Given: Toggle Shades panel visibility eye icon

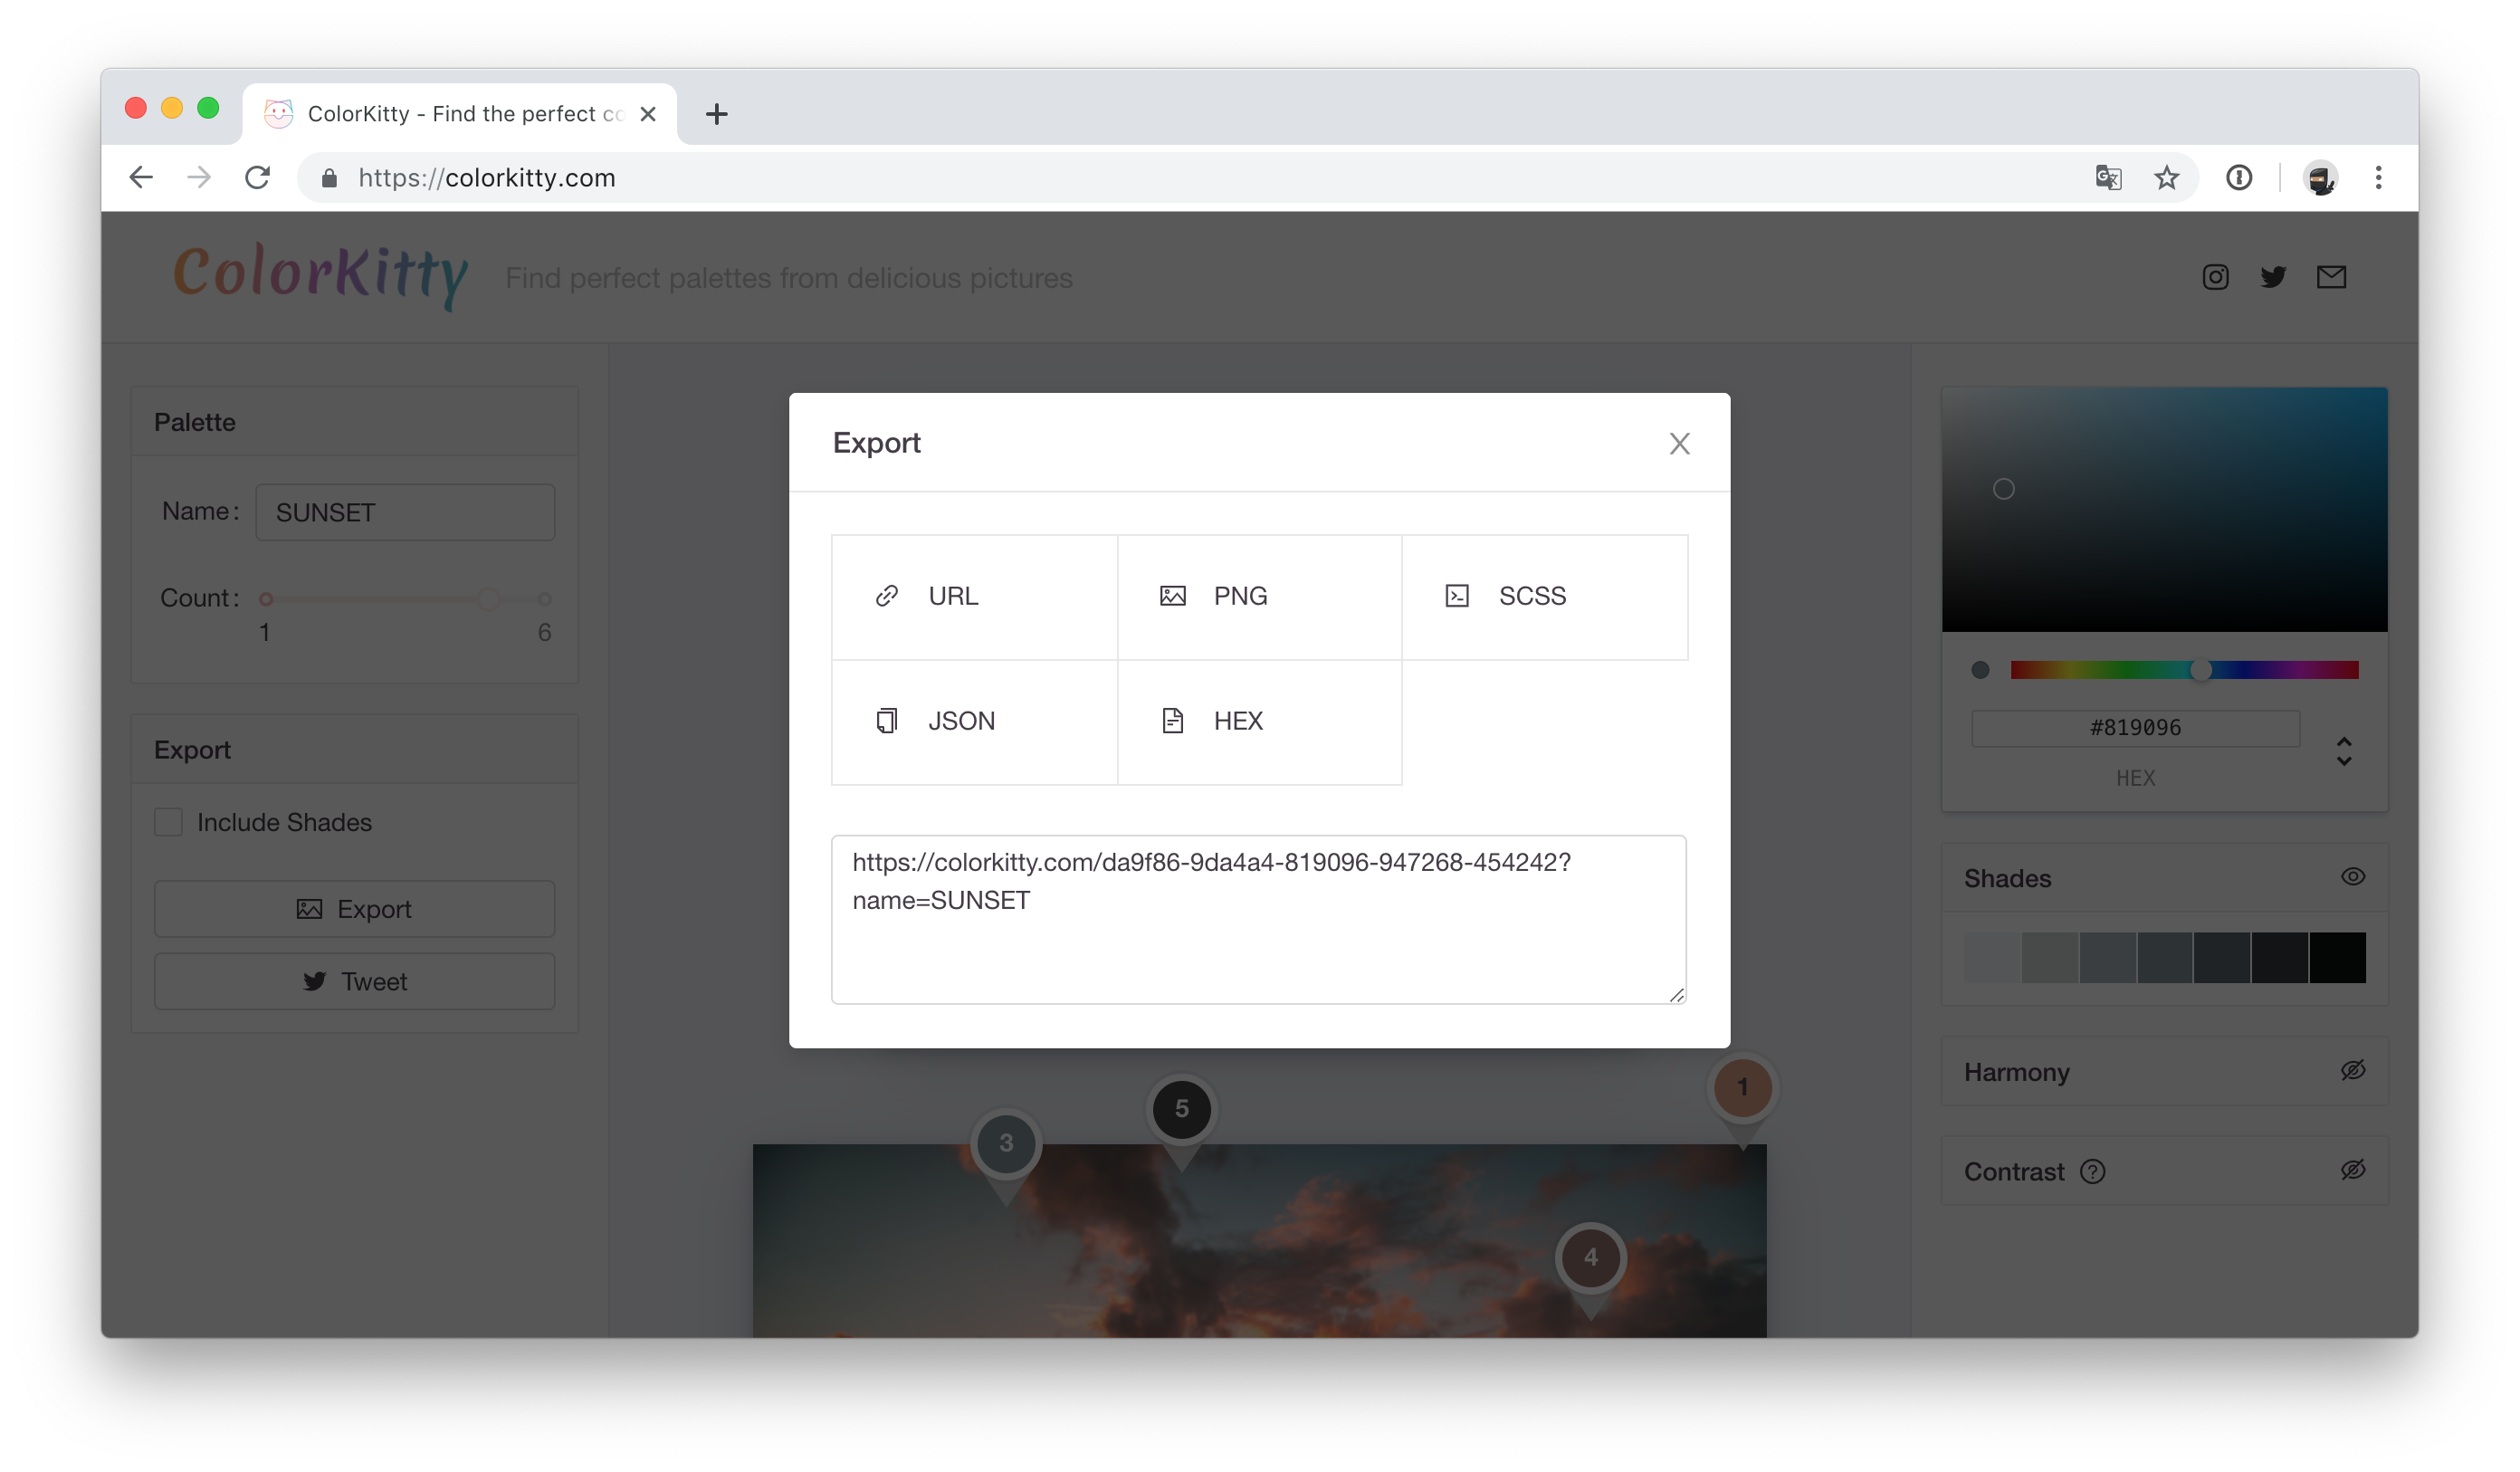Looking at the screenshot, I should click(2352, 877).
